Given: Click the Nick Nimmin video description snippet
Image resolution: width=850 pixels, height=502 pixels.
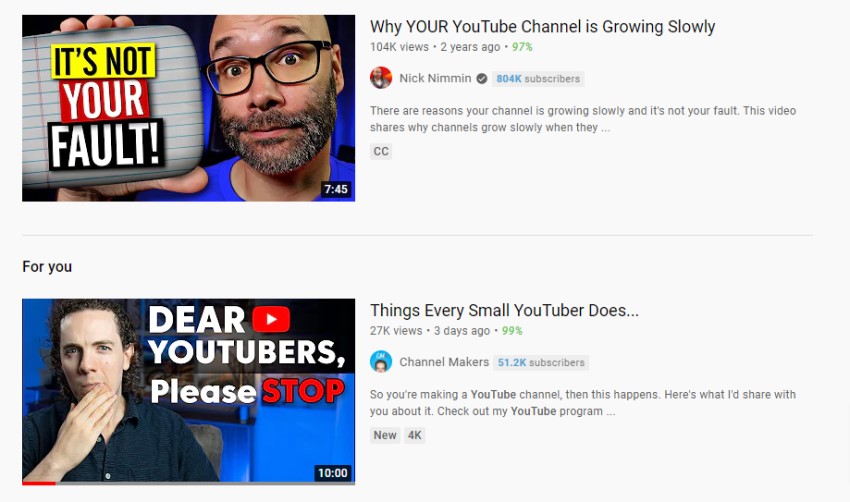Looking at the screenshot, I should click(x=583, y=119).
